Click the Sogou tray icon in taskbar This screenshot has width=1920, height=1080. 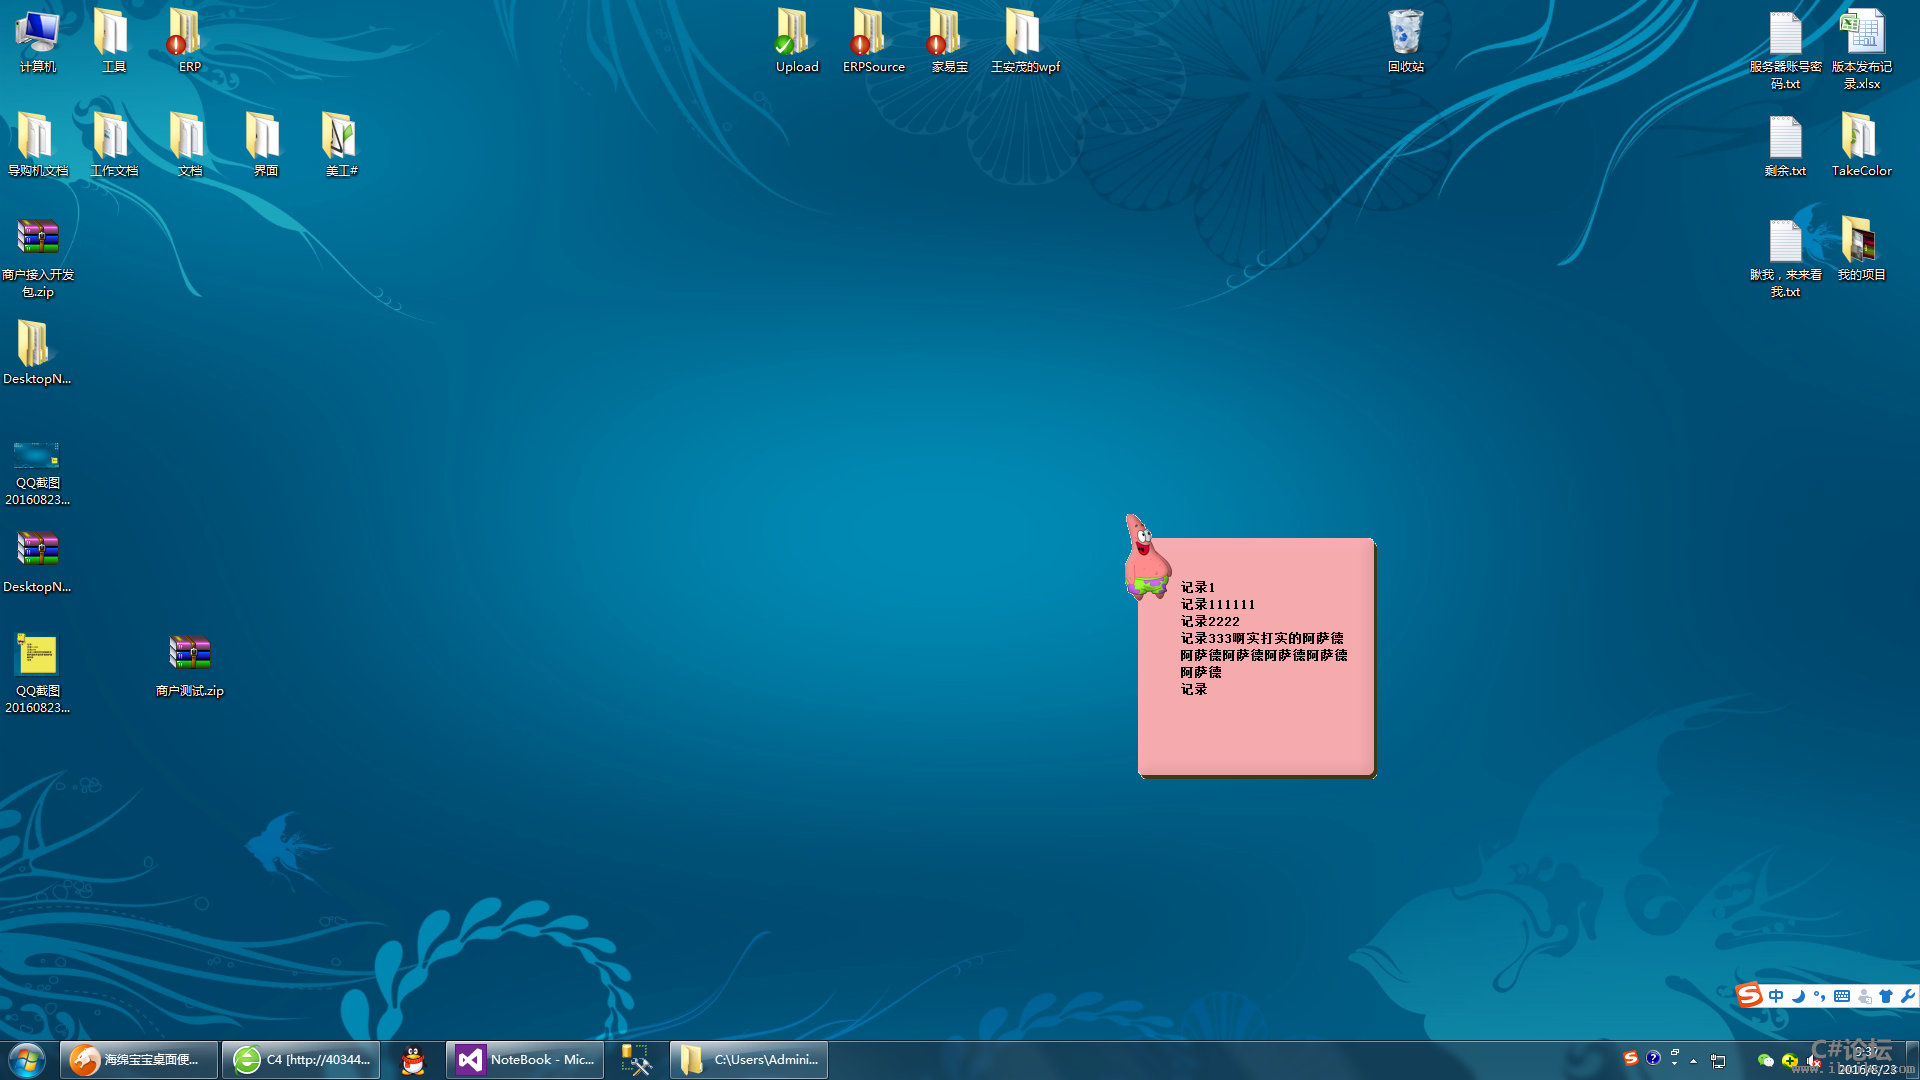tap(1631, 1058)
